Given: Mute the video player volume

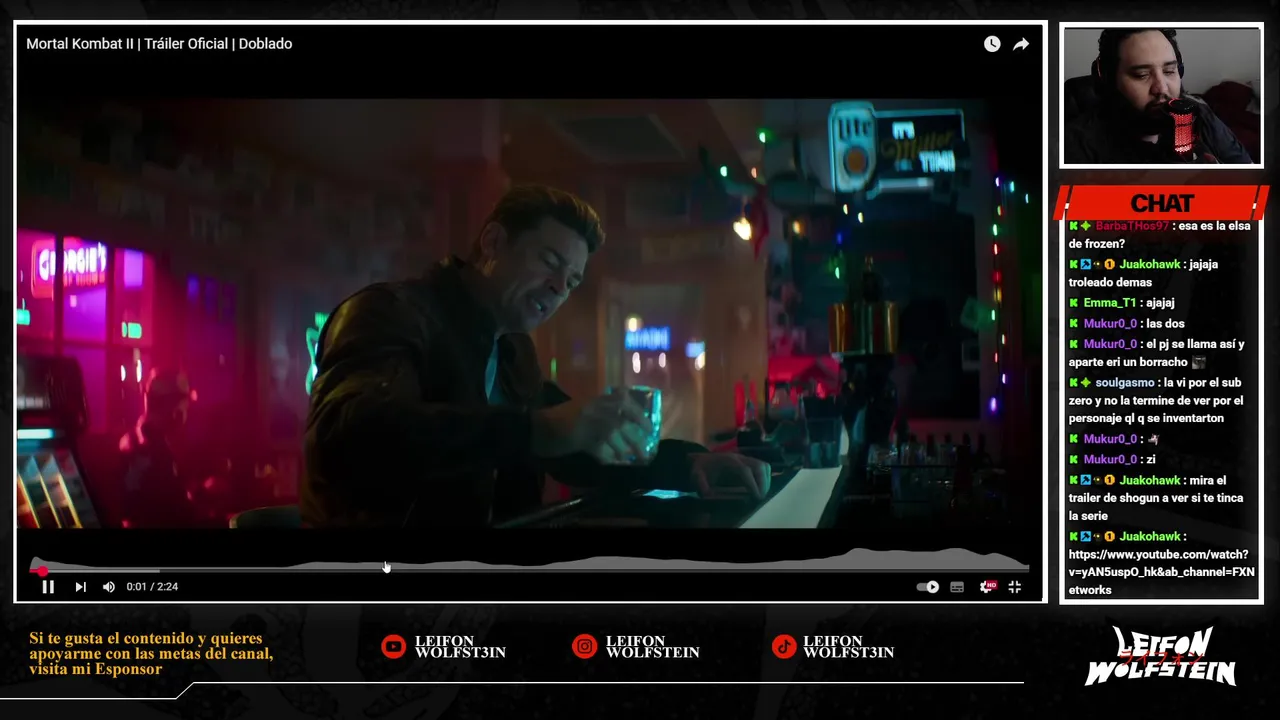Looking at the screenshot, I should pos(108,587).
